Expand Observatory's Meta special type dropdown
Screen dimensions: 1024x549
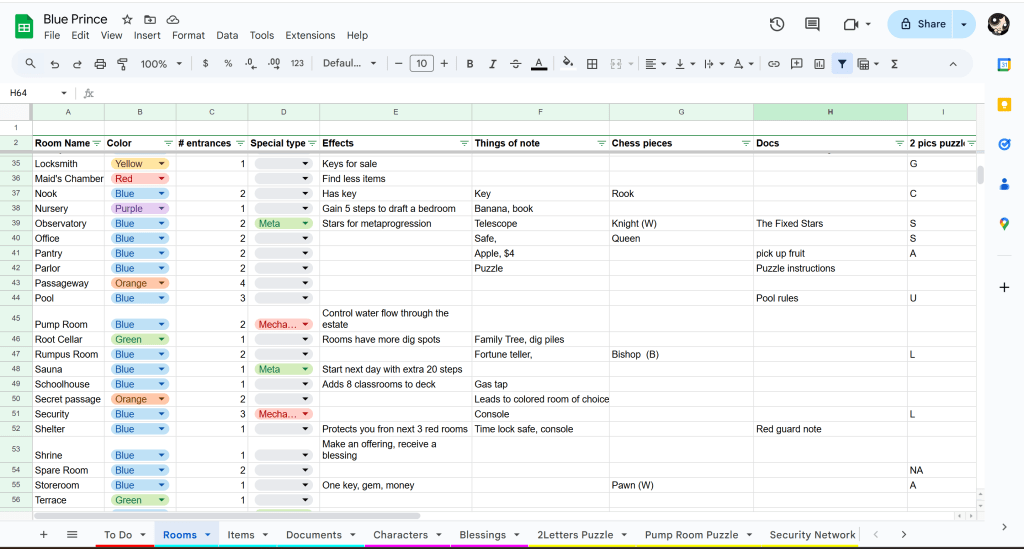click(305, 224)
